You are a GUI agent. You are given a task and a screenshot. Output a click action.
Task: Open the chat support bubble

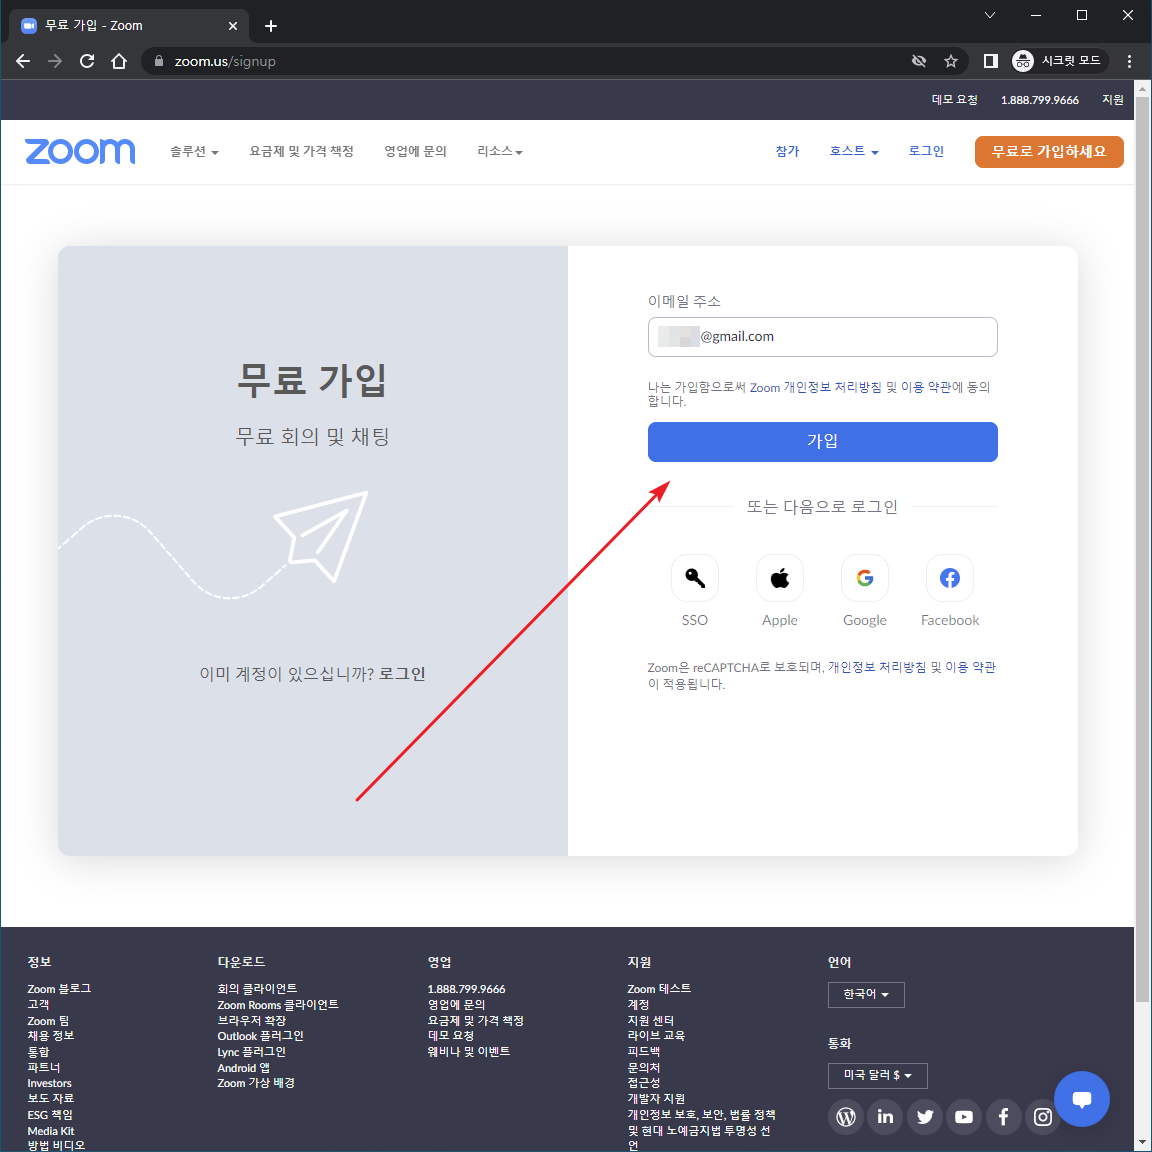[1081, 1098]
